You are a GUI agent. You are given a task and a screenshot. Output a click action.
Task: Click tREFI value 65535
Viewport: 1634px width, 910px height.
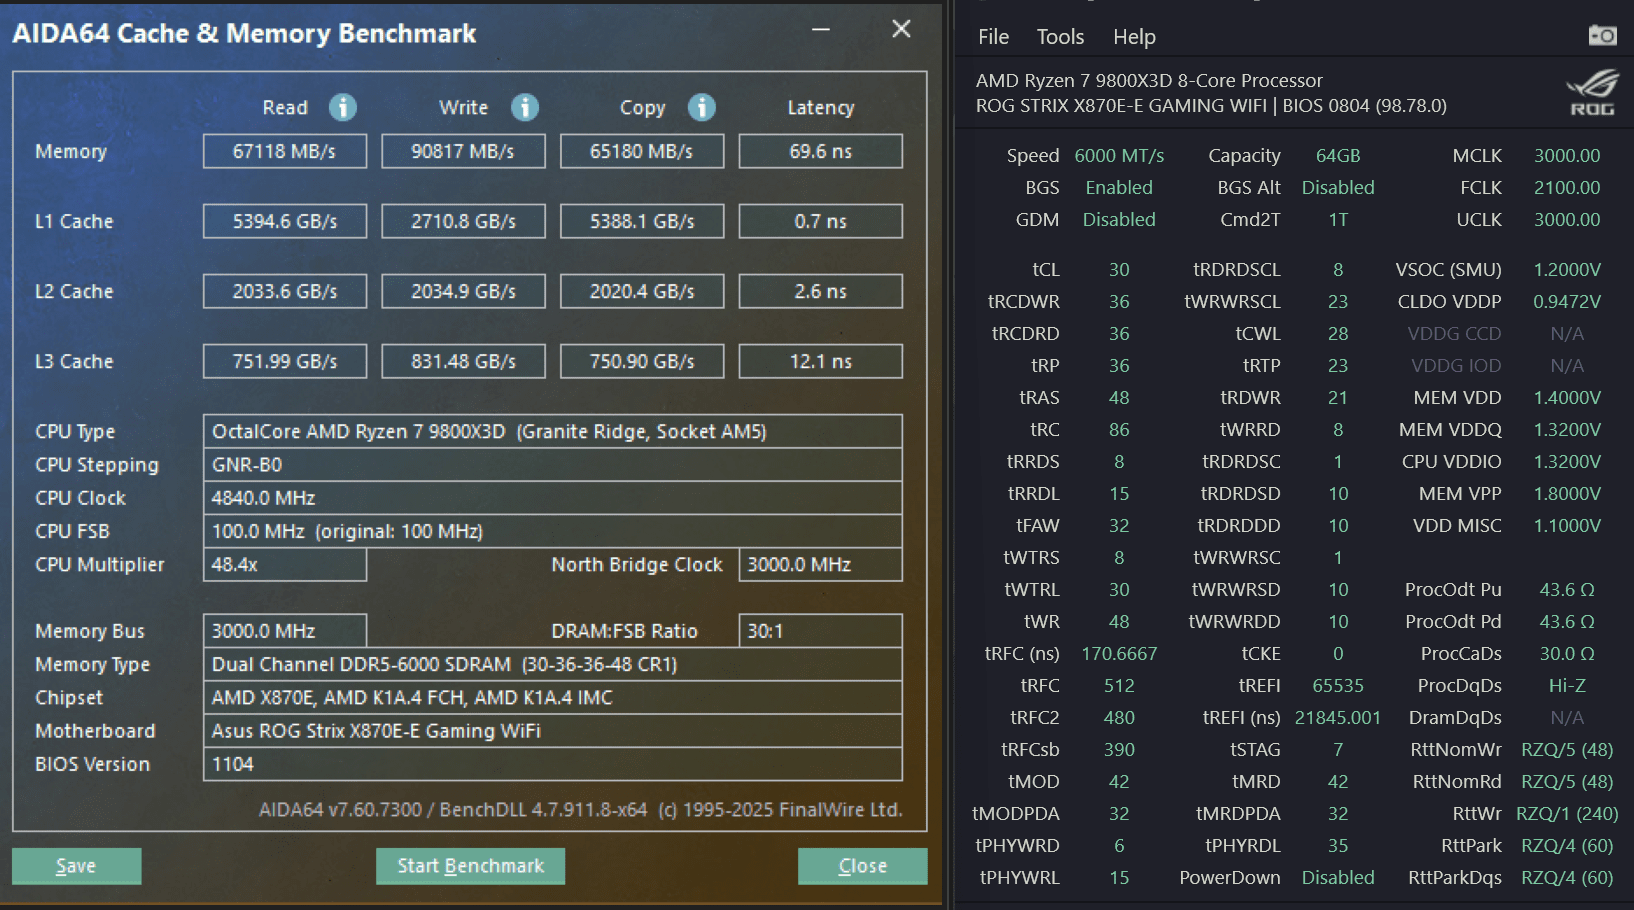(1338, 686)
